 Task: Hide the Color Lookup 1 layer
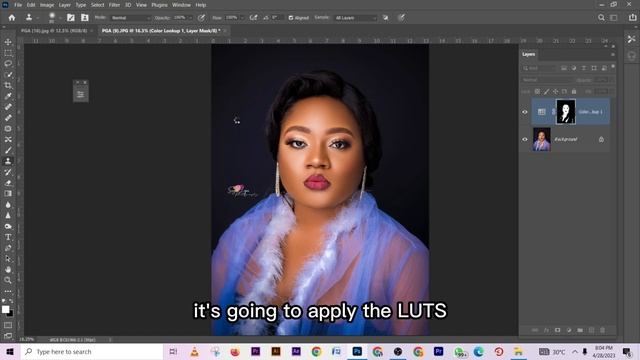(525, 112)
